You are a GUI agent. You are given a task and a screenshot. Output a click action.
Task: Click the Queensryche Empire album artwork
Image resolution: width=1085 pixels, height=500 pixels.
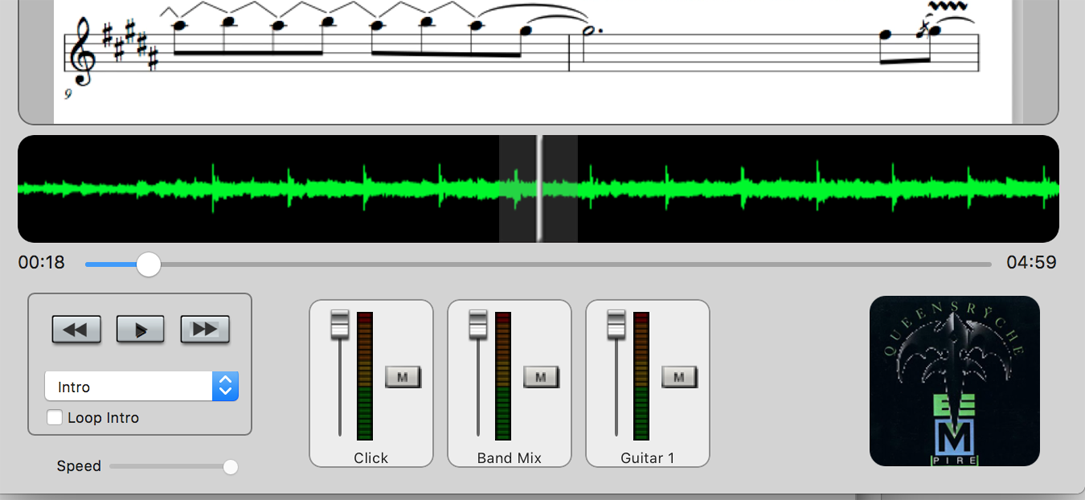pyautogui.click(x=954, y=381)
